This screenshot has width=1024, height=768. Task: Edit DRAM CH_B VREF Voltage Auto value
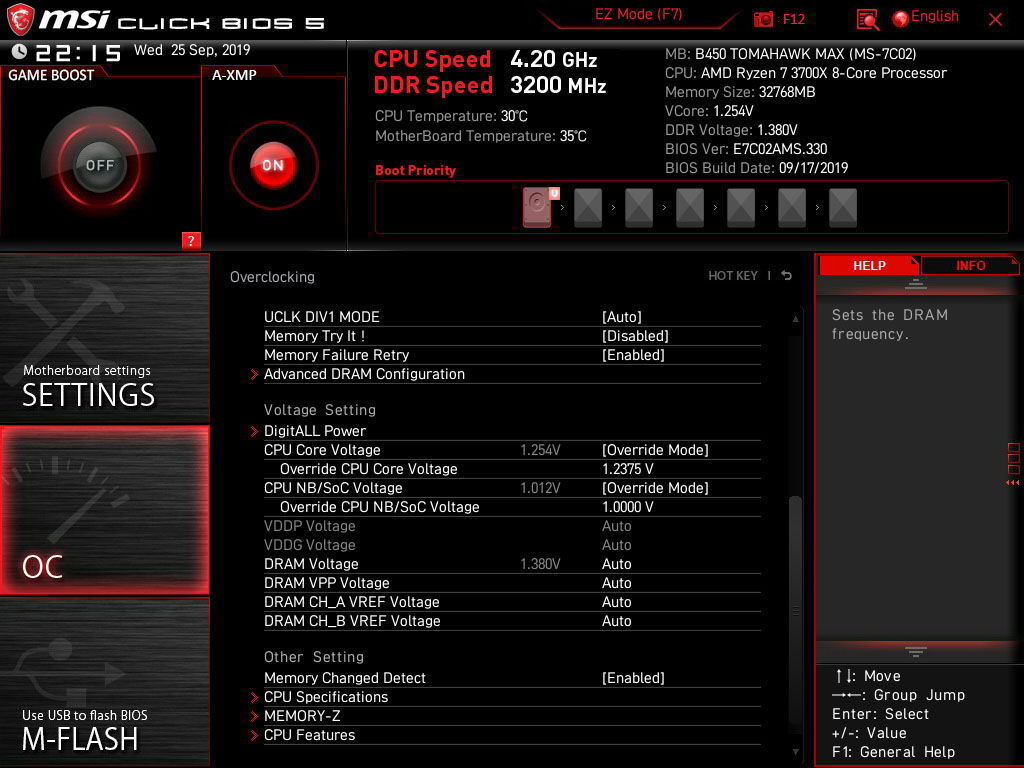point(616,621)
